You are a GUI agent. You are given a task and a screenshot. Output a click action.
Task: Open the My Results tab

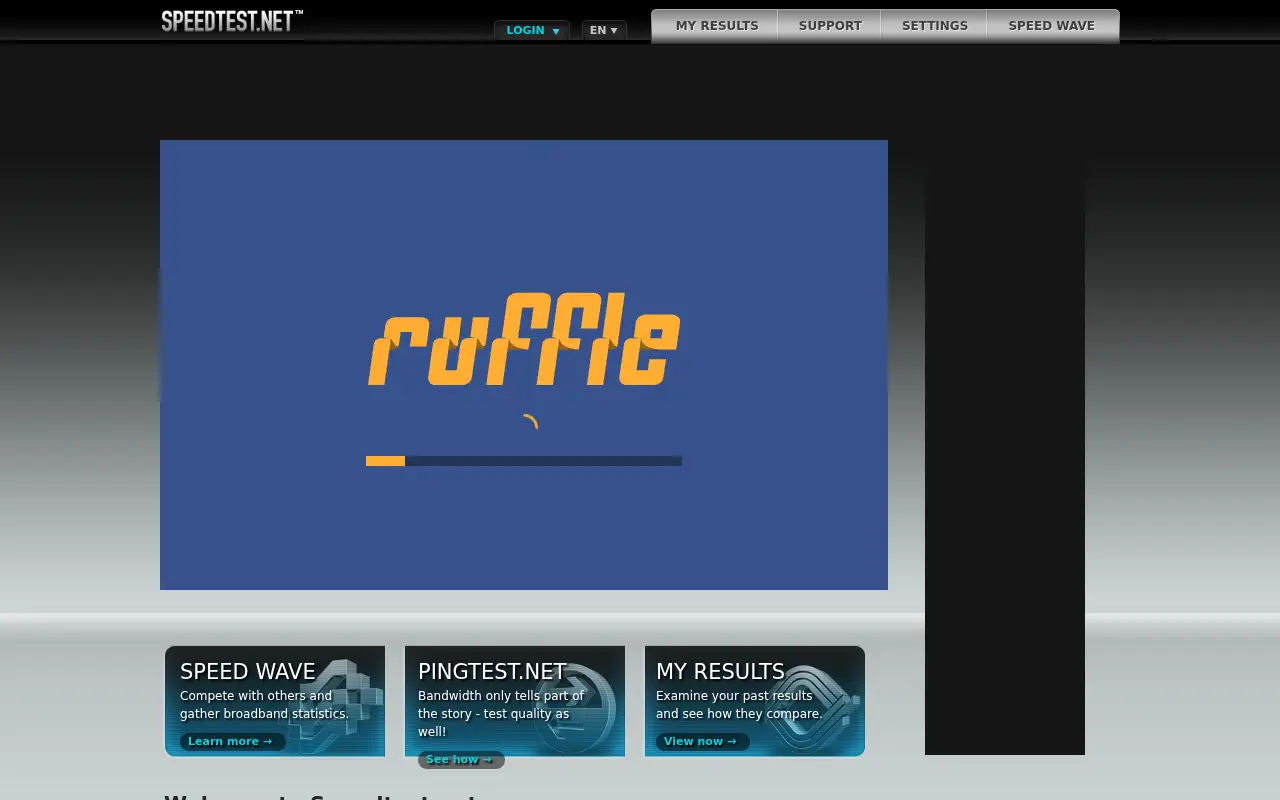(716, 26)
